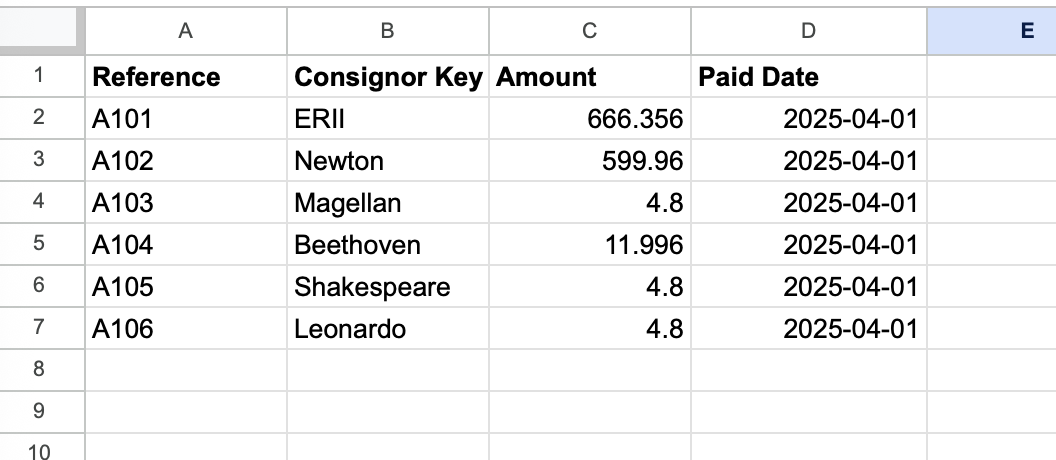Select column D header
Image resolution: width=1056 pixels, height=460 pixels.
pyautogui.click(x=808, y=31)
